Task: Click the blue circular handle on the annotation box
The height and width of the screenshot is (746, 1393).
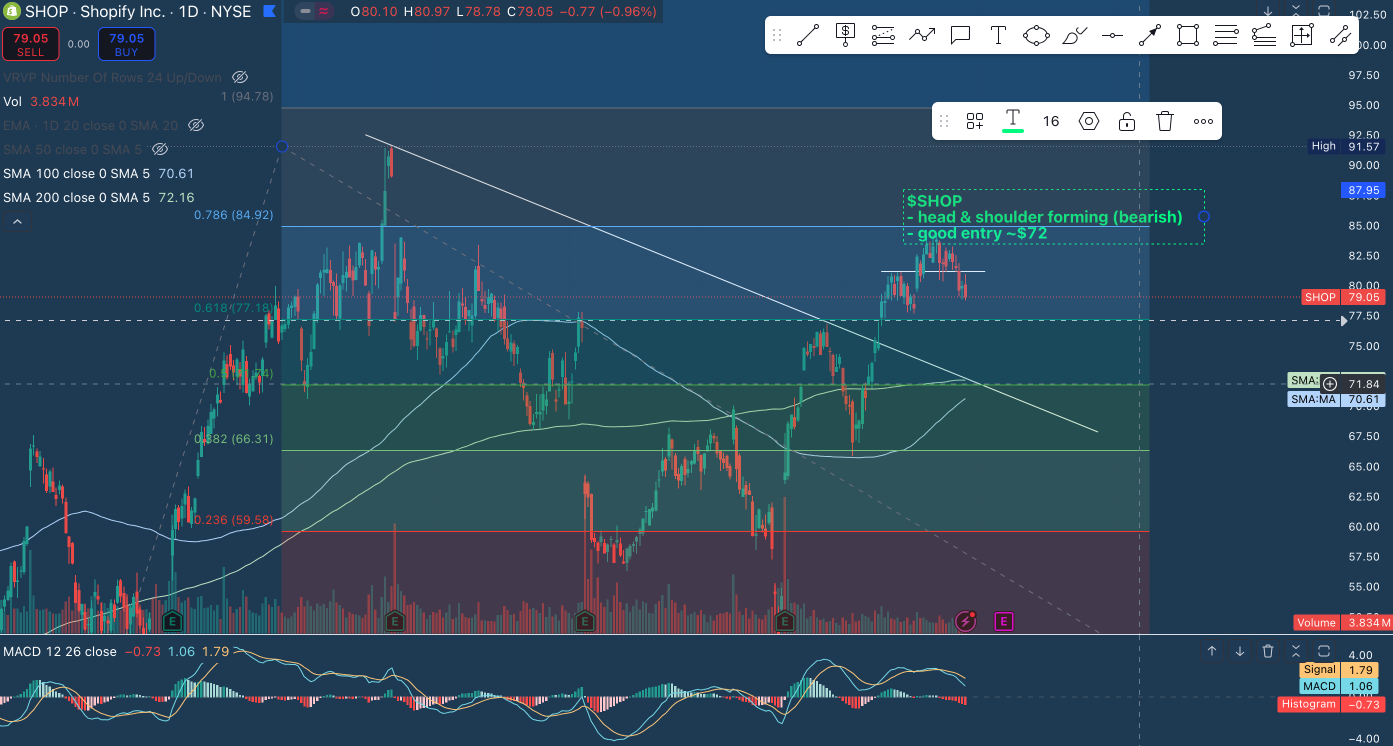Action: click(1204, 216)
